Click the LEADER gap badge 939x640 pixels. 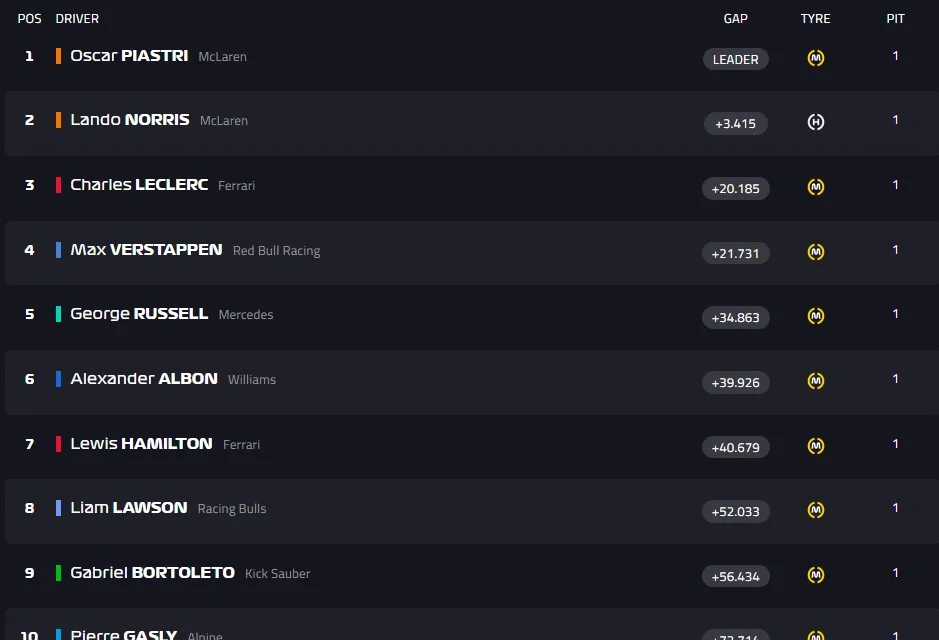[736, 59]
